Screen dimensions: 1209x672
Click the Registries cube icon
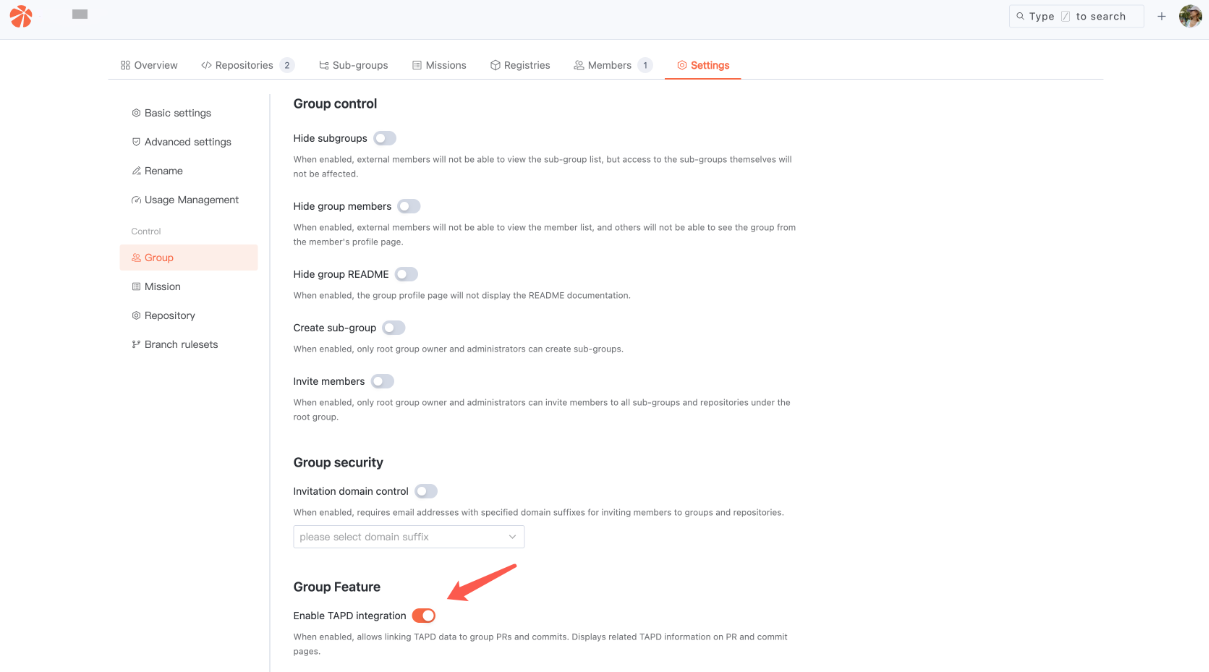tap(495, 65)
